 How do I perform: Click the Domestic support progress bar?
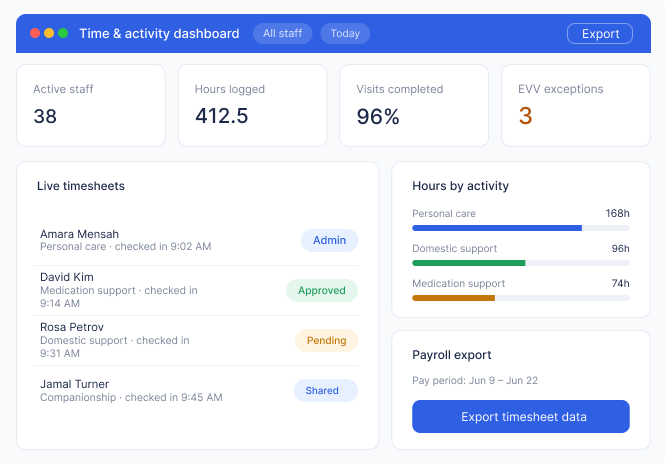tap(521, 263)
